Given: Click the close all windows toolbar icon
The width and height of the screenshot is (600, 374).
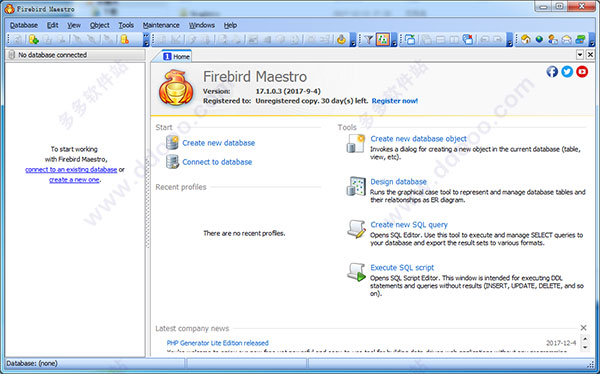Looking at the screenshot, I should point(468,39).
